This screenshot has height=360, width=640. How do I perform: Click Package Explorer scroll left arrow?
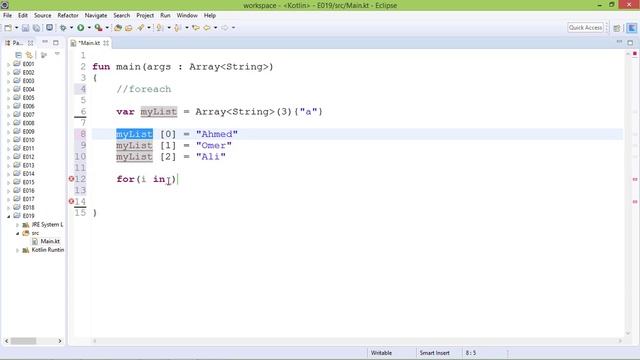click(x=7, y=341)
